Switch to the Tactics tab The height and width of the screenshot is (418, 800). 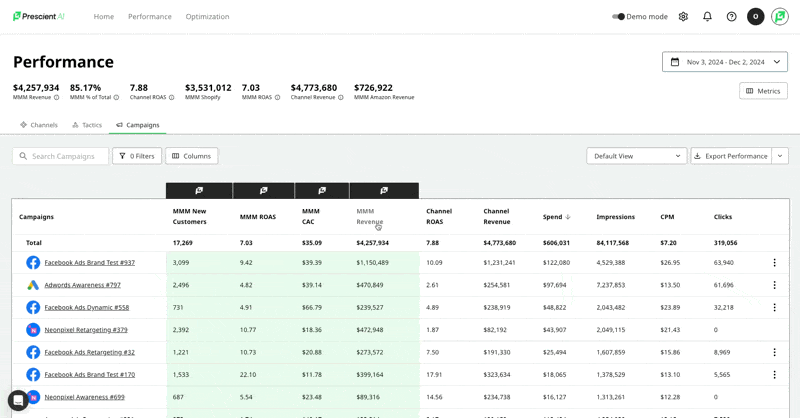(87, 125)
